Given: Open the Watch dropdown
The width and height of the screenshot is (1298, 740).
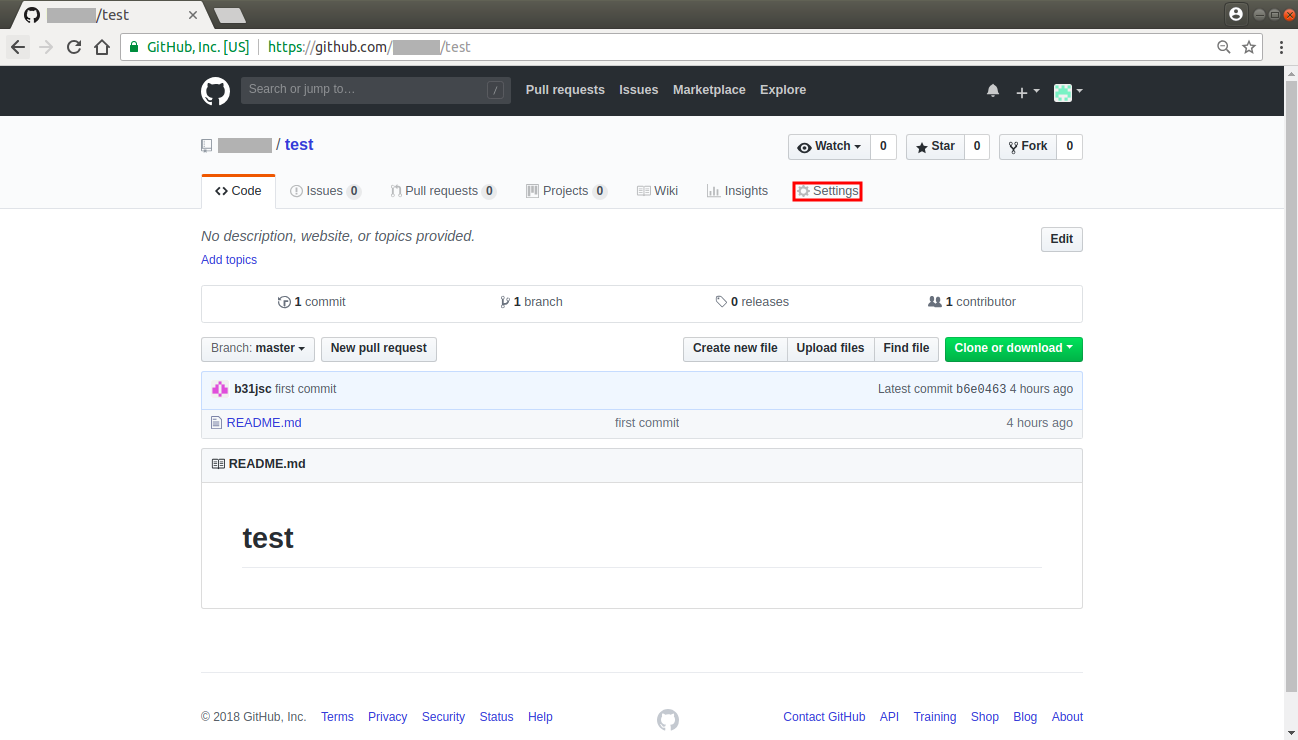Looking at the screenshot, I should 829,147.
